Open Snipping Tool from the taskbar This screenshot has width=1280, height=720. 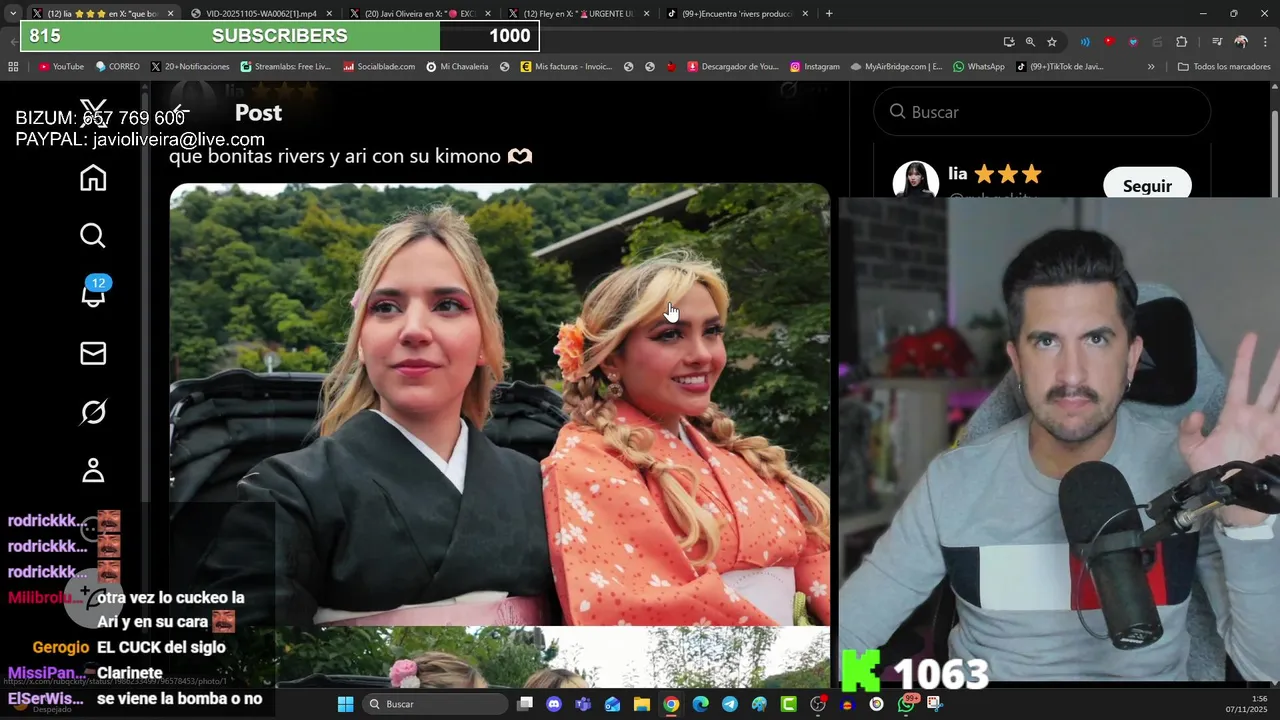pos(935,704)
